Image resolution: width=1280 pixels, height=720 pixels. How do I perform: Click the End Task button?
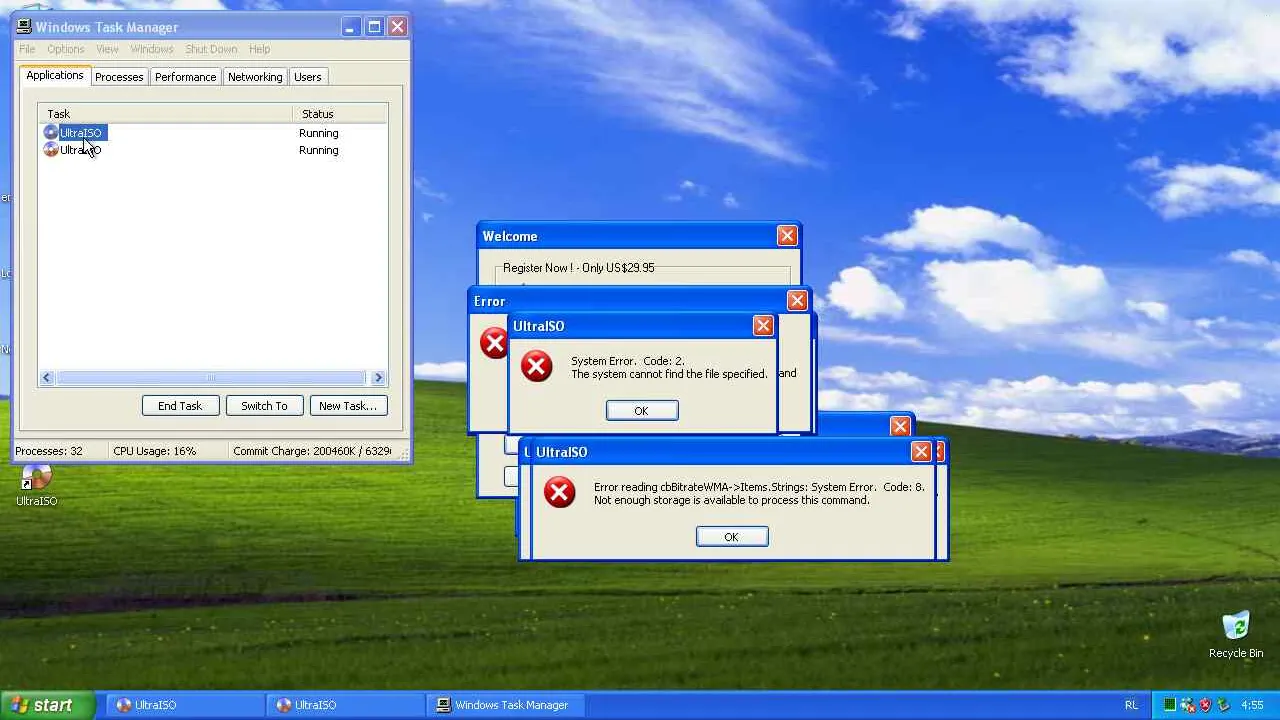tap(180, 406)
